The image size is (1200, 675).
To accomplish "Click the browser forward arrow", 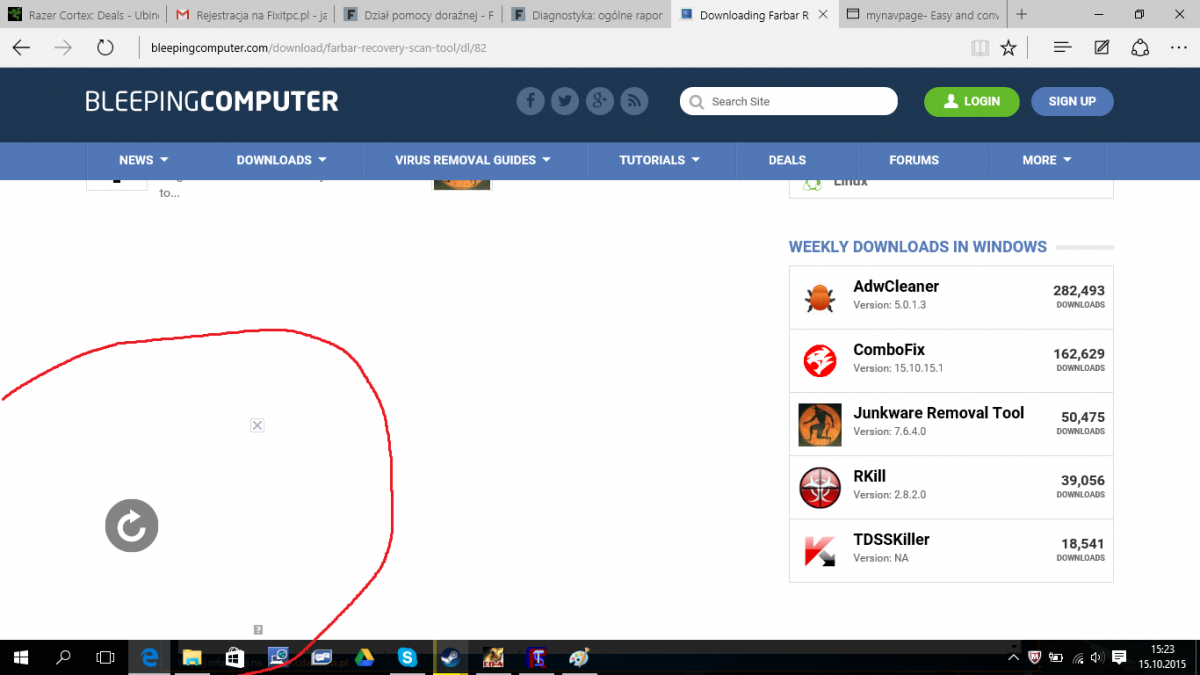I will coord(63,48).
